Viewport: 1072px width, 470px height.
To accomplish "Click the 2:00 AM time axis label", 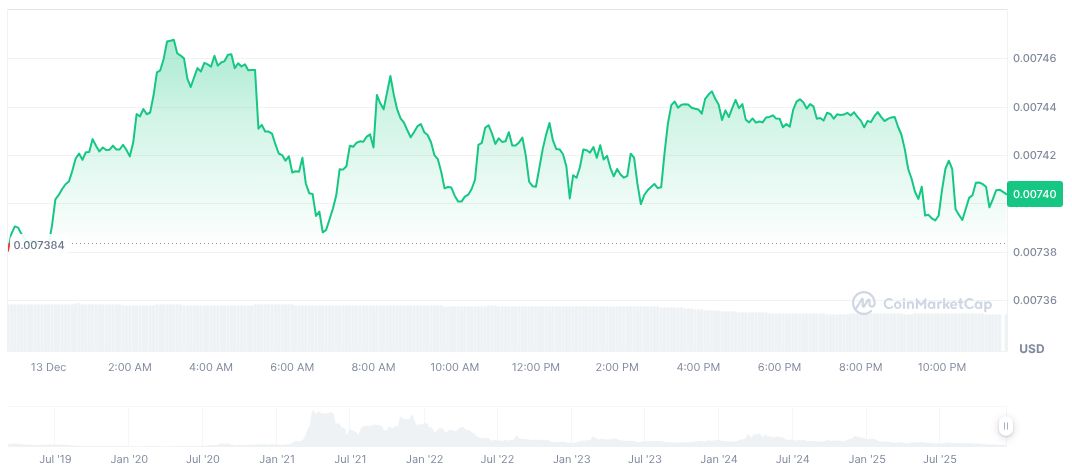I will 130,367.
